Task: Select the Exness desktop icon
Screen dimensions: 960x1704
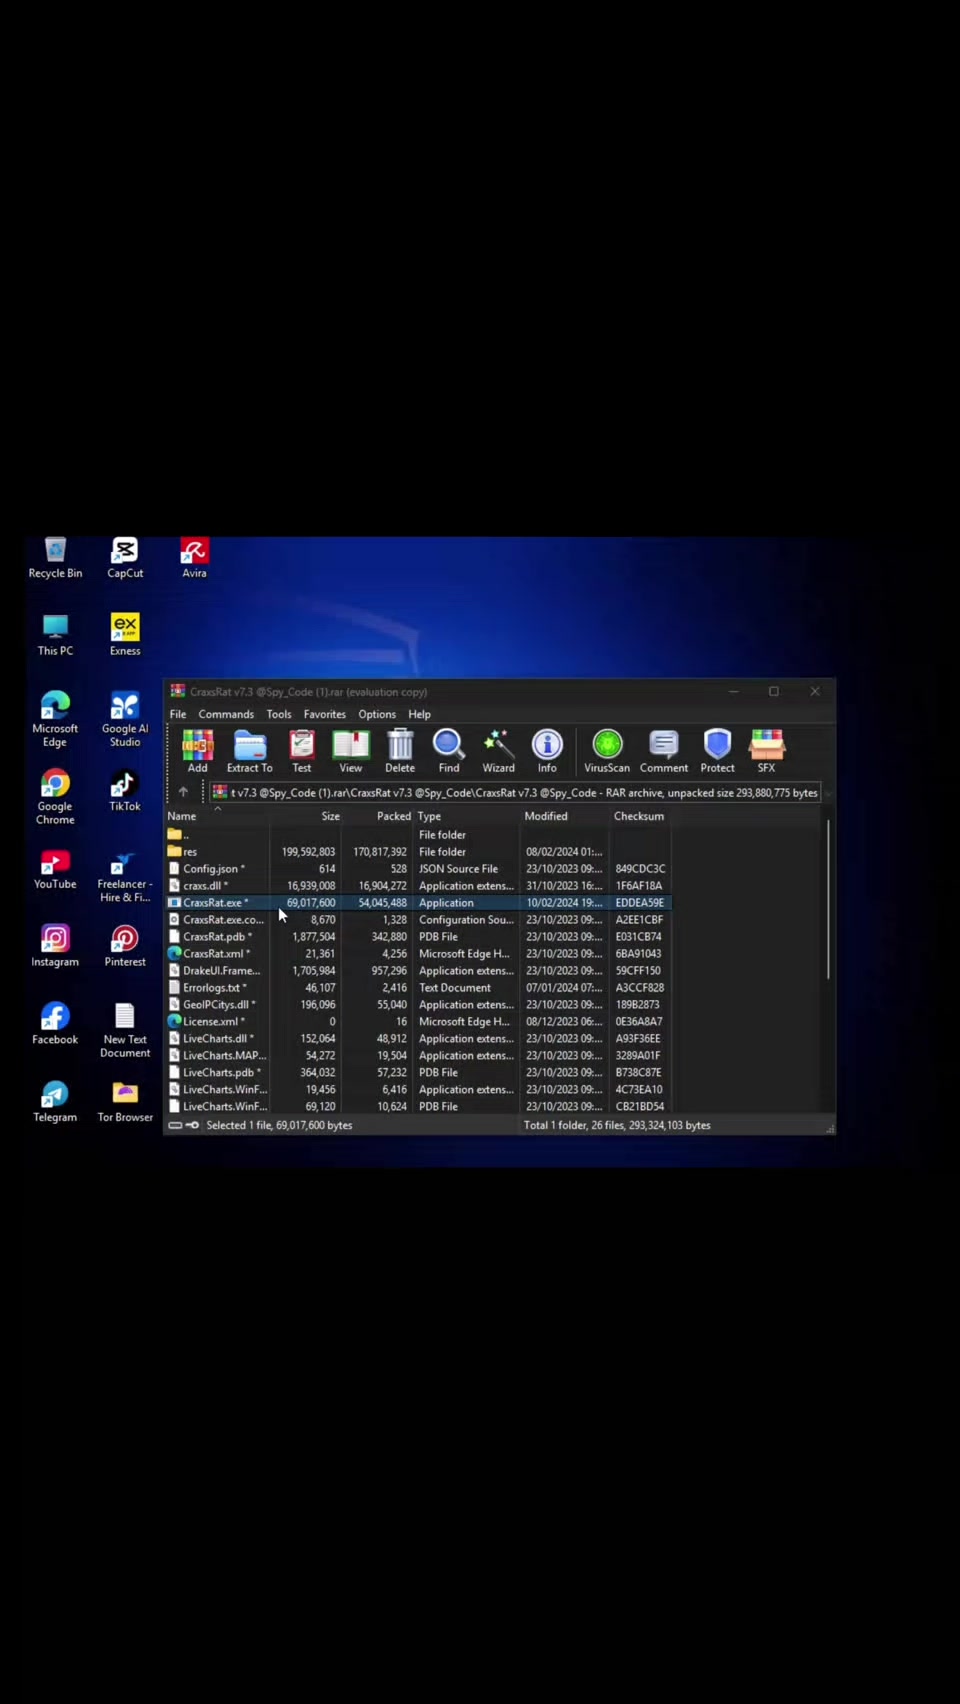Action: pos(125,636)
